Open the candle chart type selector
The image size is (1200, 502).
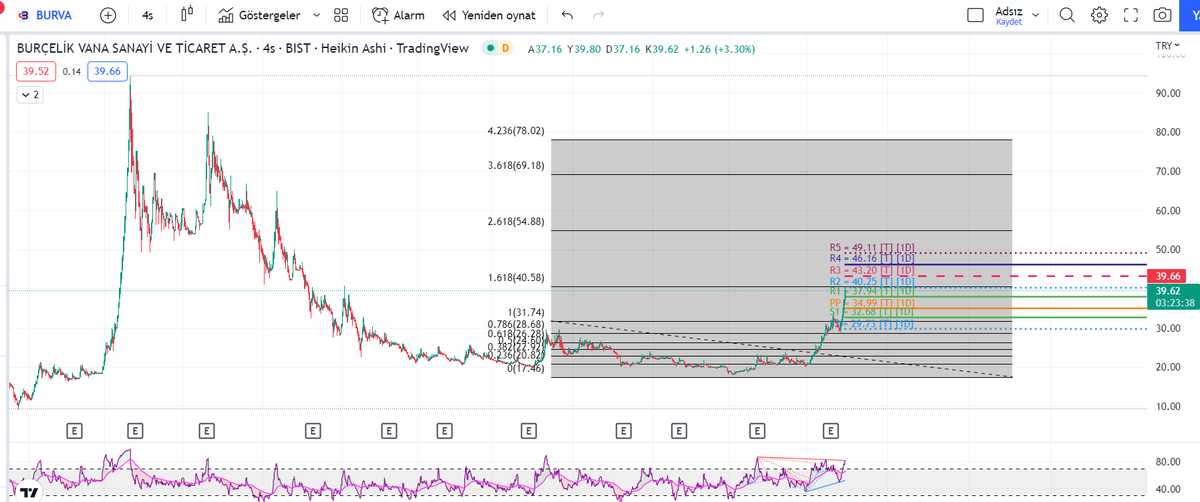(x=186, y=15)
